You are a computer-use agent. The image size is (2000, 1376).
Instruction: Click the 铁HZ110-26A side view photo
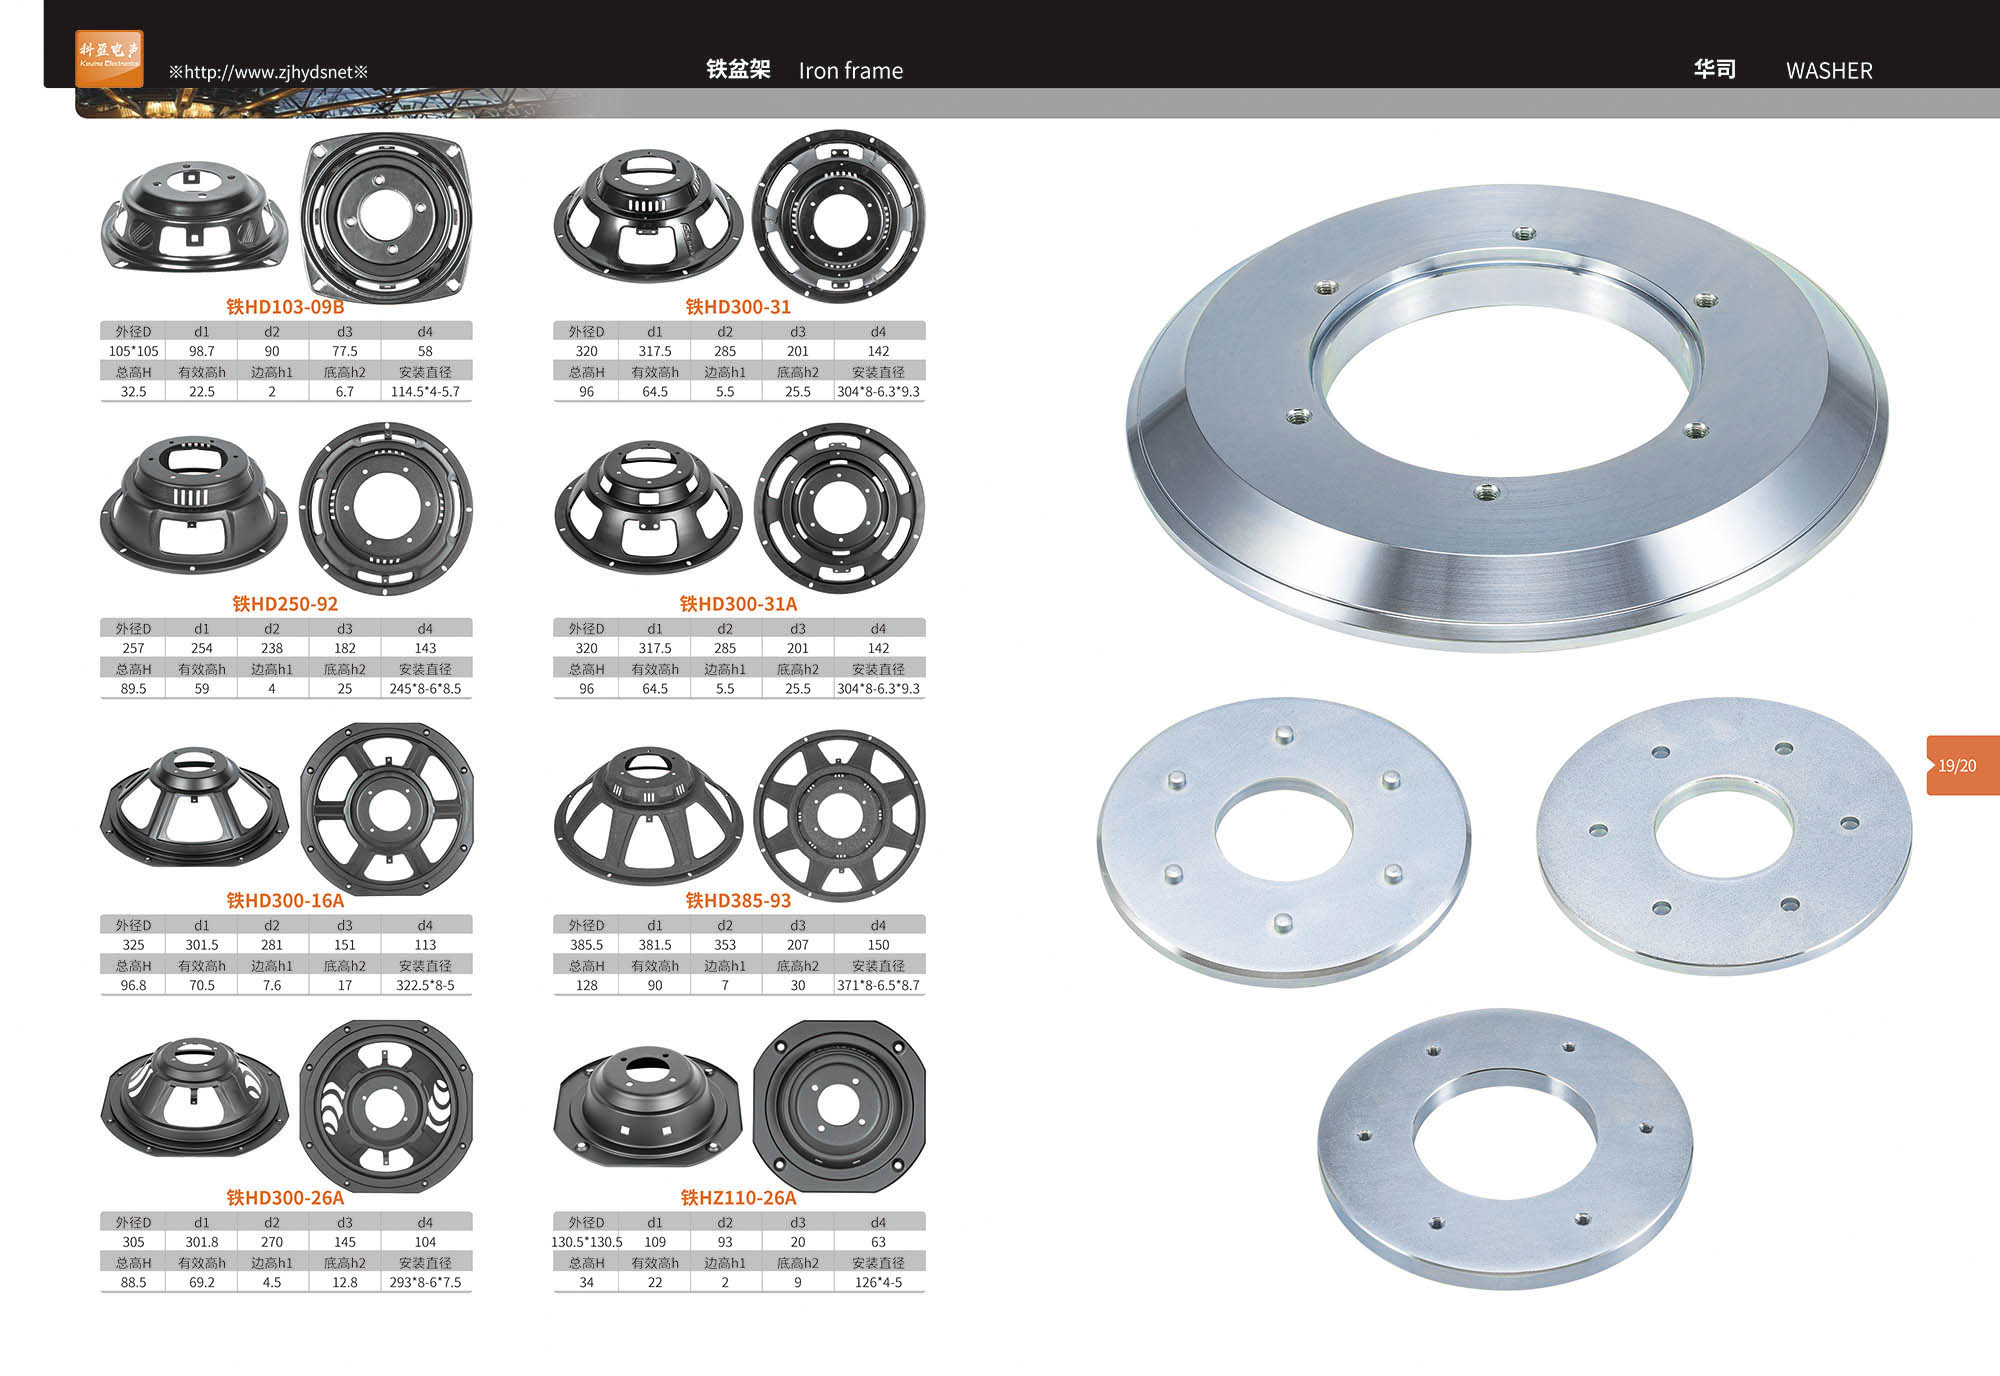pyautogui.click(x=648, y=1106)
